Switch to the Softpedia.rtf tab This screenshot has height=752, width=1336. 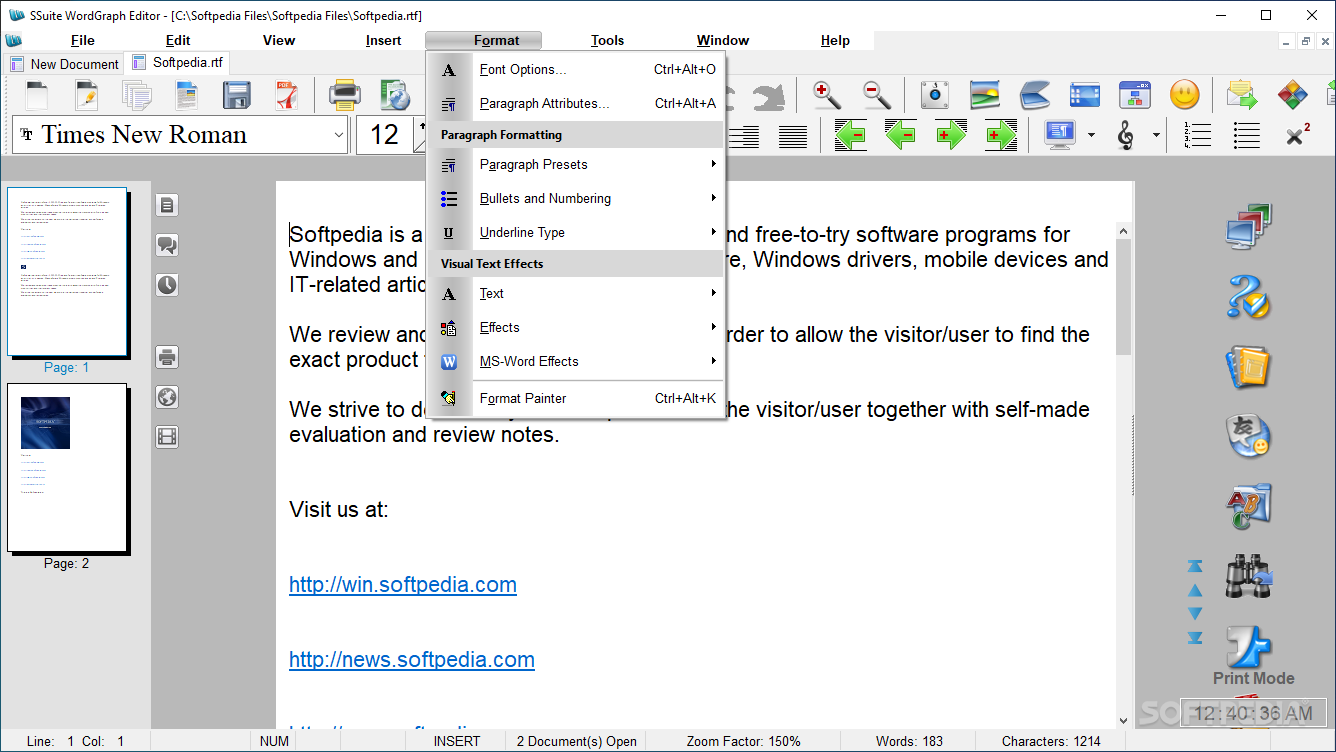click(178, 62)
